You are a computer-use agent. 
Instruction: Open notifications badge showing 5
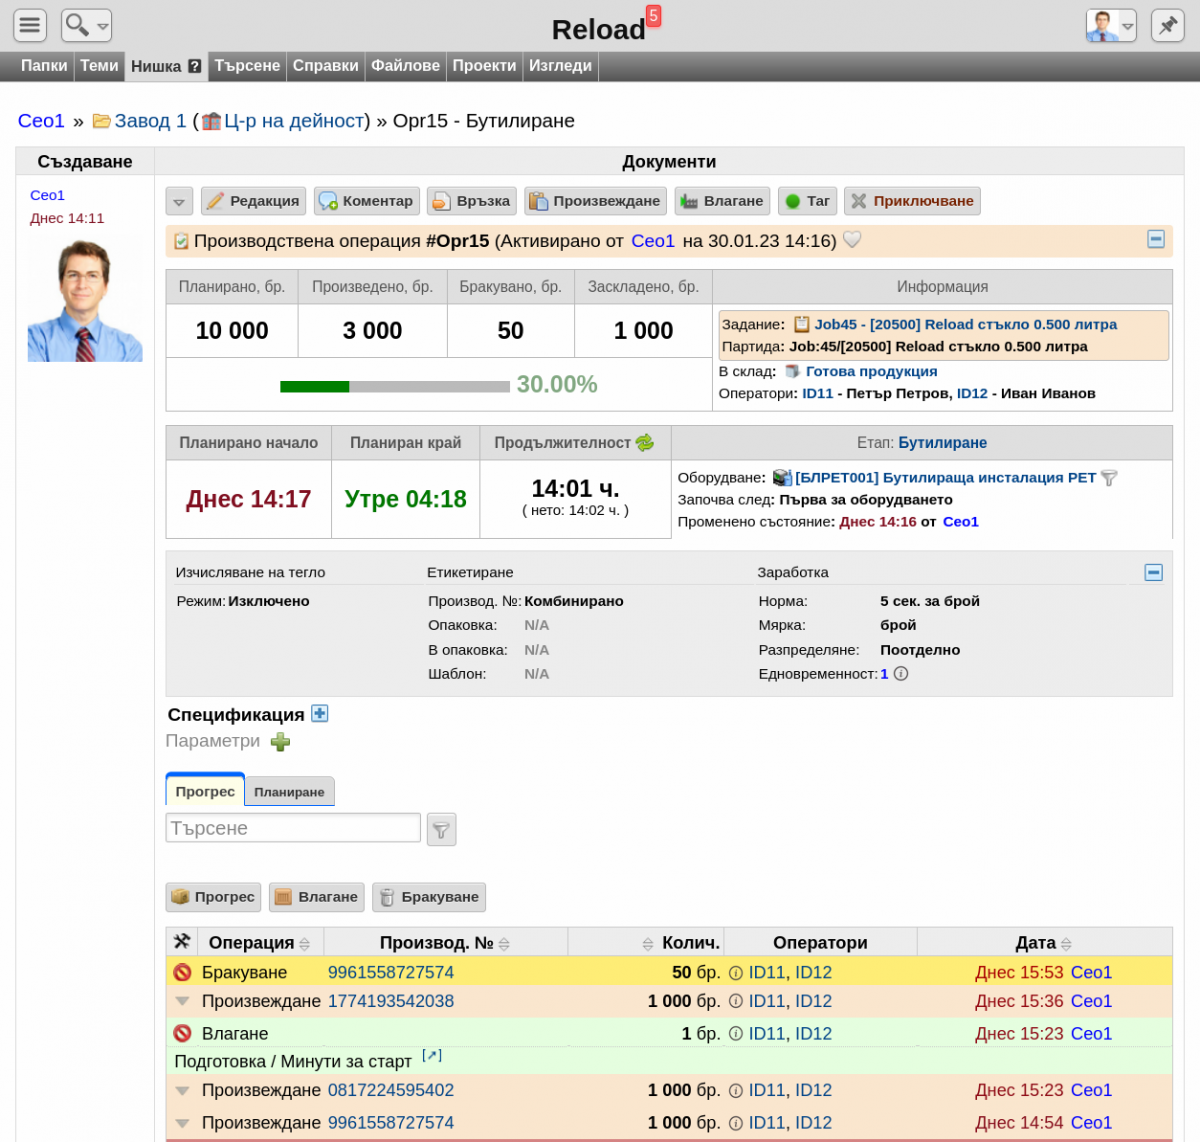click(653, 15)
